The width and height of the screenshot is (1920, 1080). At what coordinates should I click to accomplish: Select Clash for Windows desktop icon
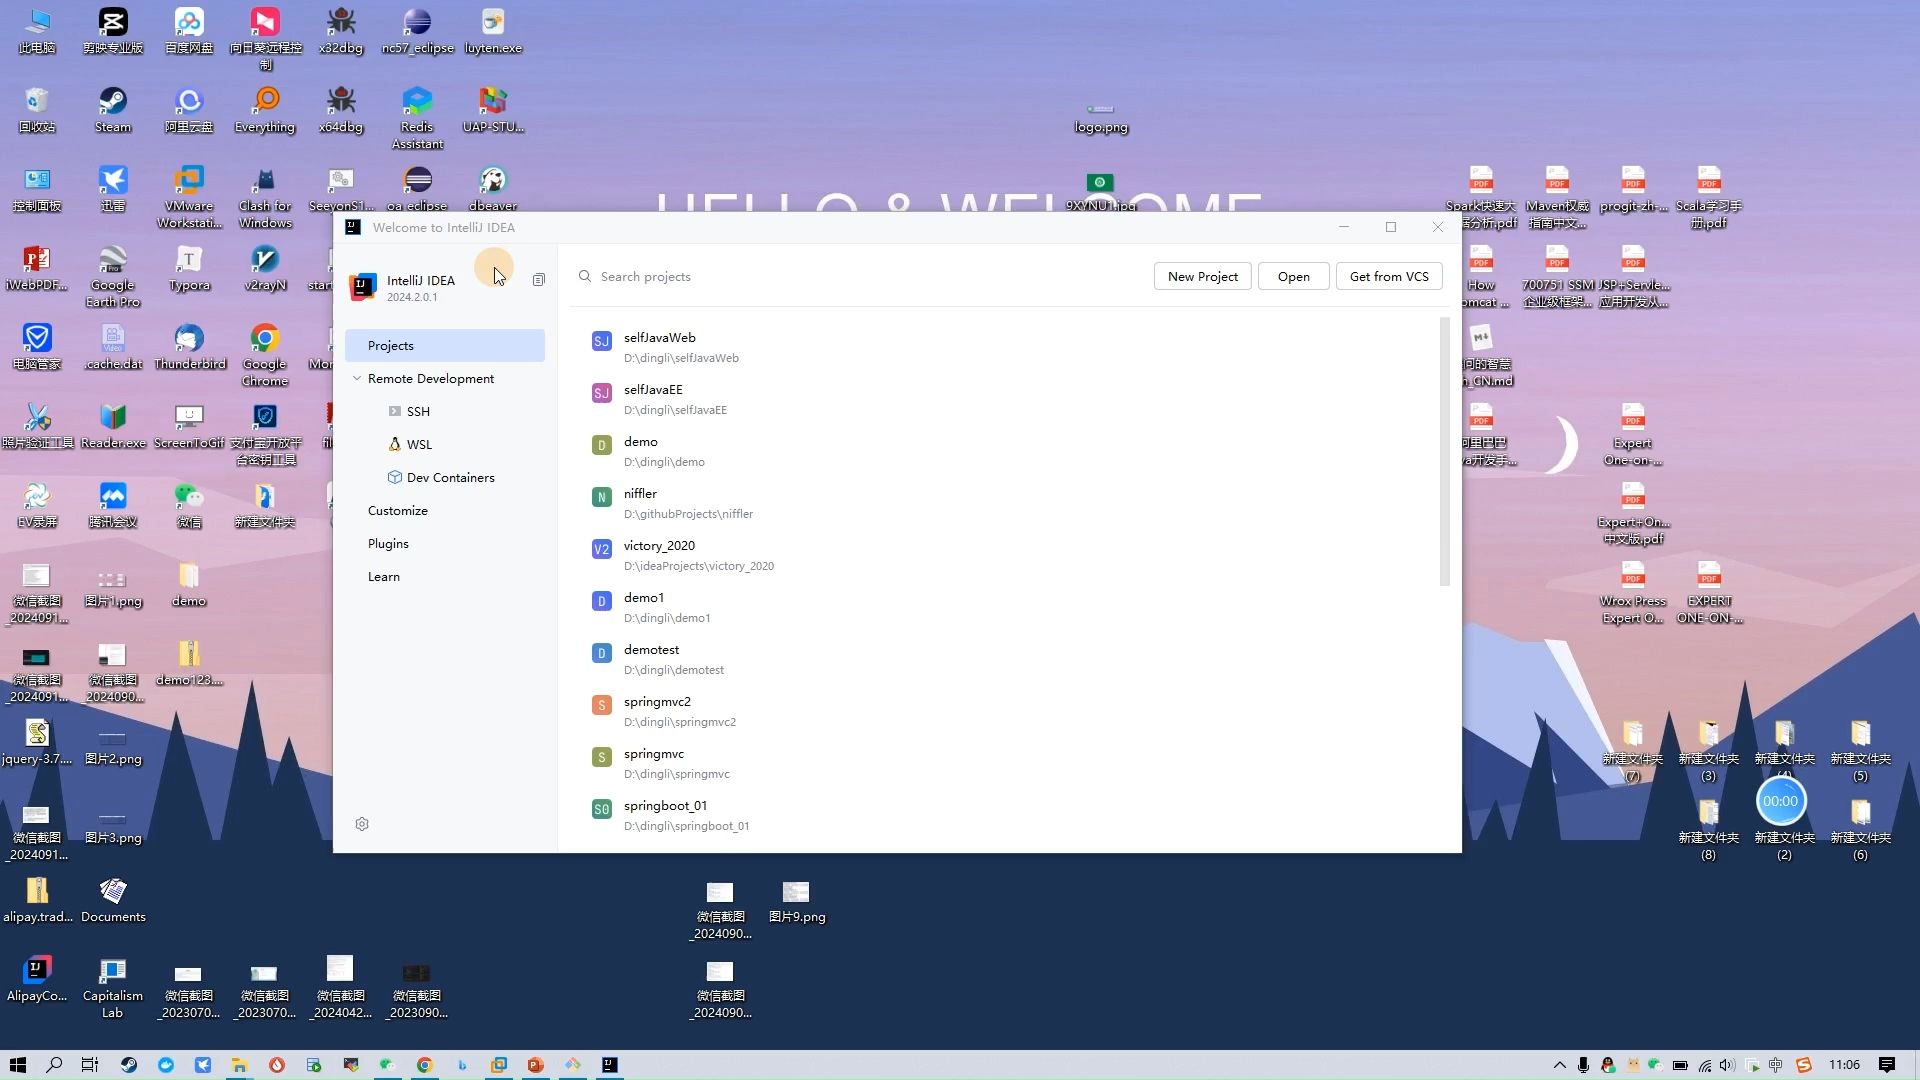(x=265, y=197)
